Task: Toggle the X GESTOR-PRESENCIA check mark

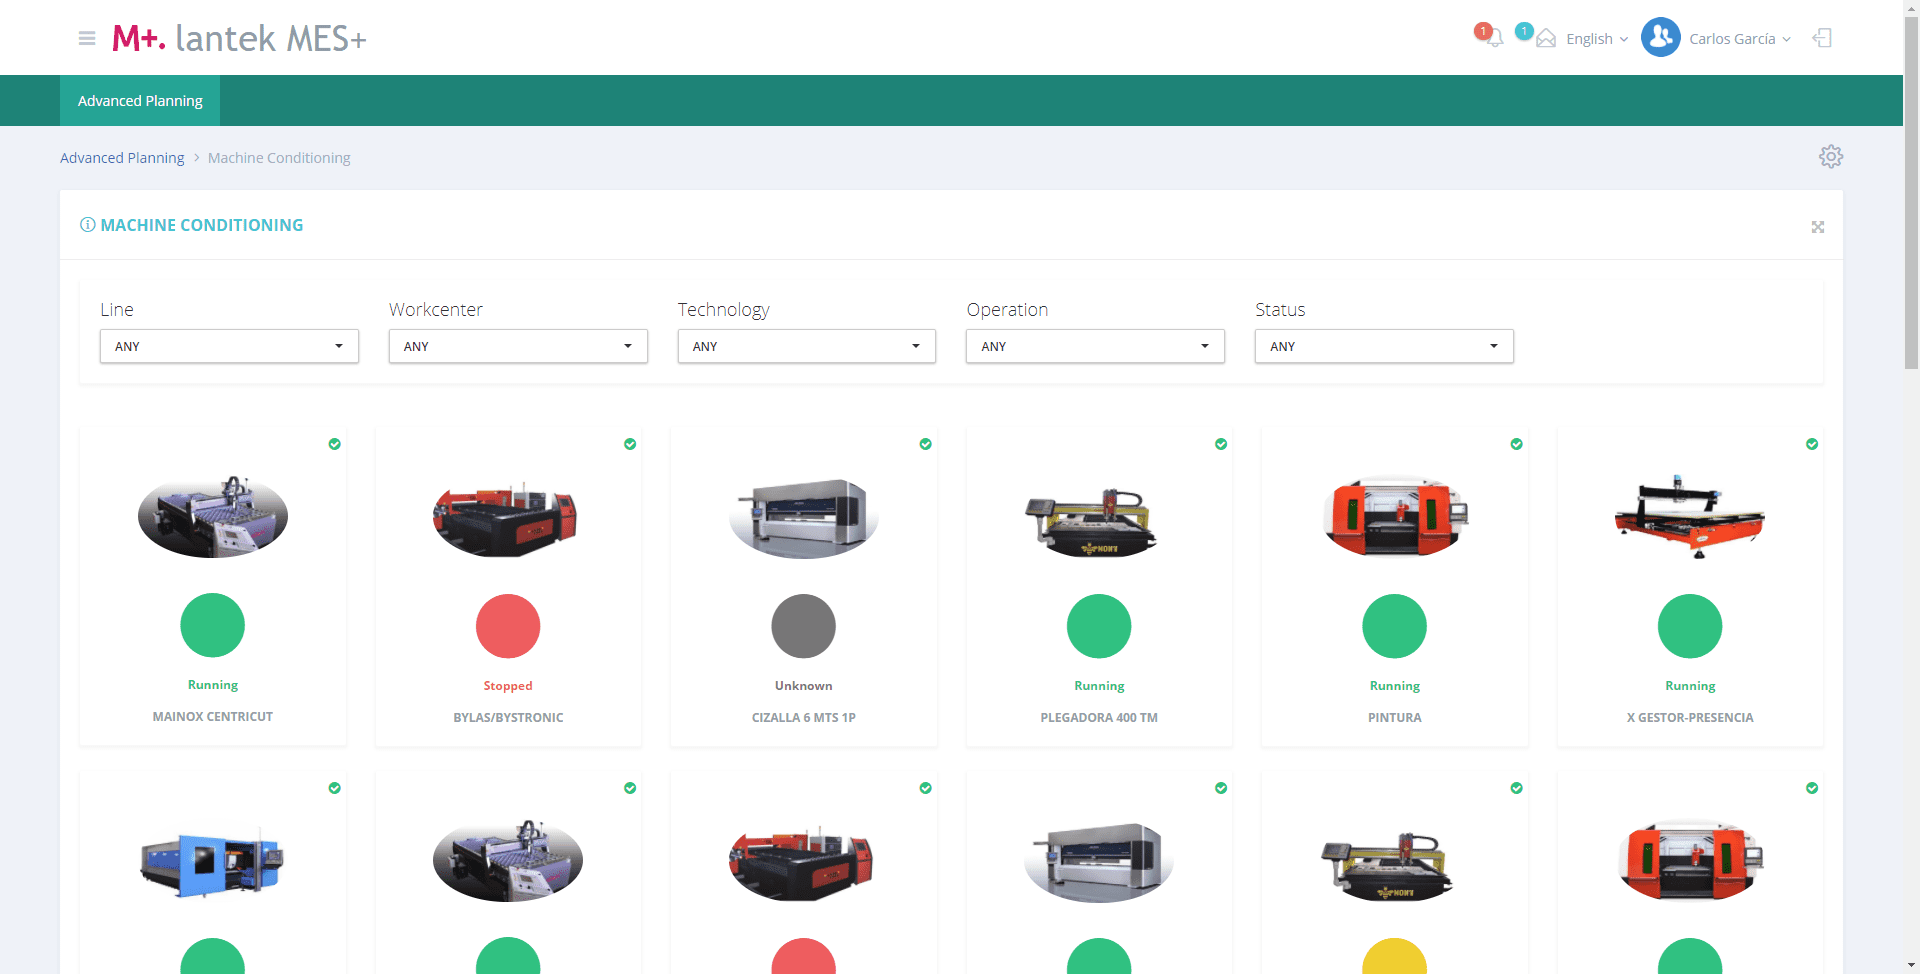Action: click(x=1811, y=444)
